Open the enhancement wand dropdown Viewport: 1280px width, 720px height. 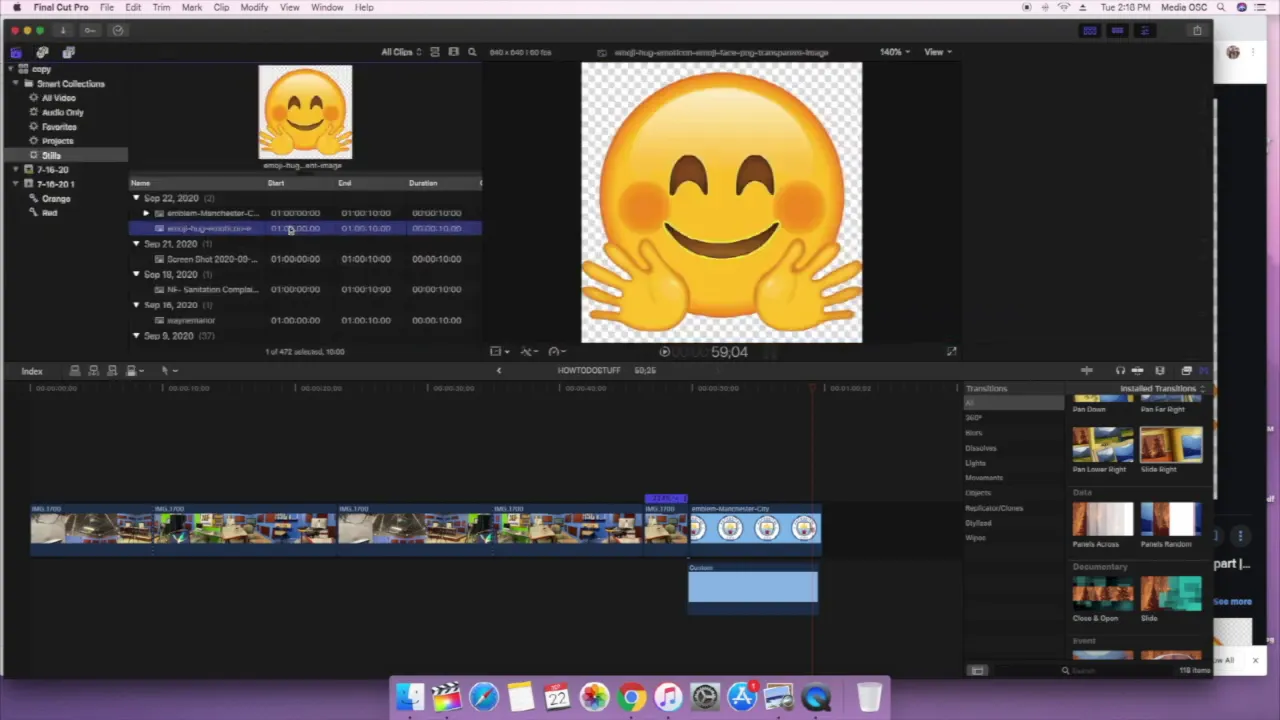(528, 352)
